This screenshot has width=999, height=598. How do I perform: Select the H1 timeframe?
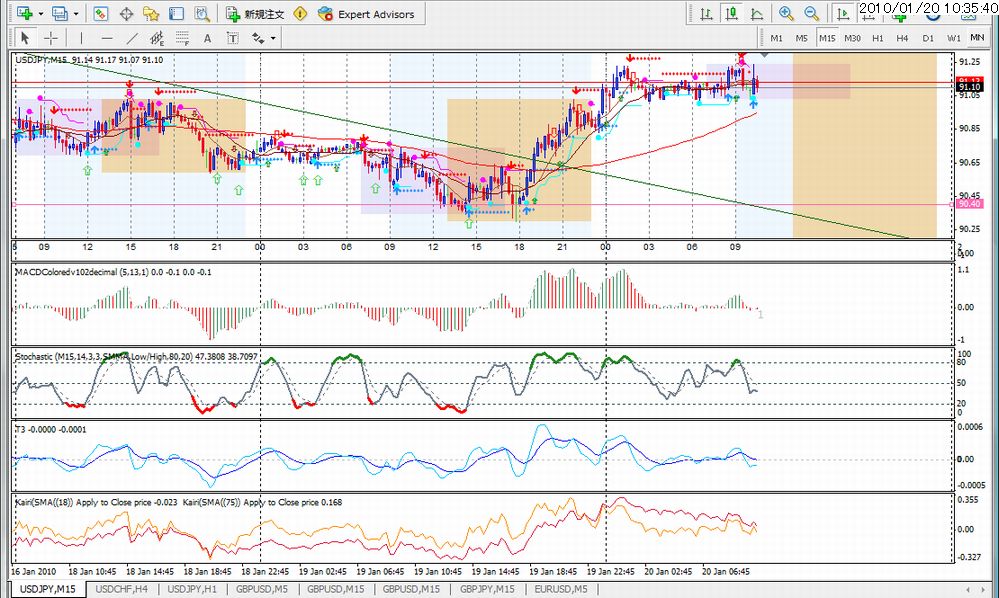coord(878,38)
